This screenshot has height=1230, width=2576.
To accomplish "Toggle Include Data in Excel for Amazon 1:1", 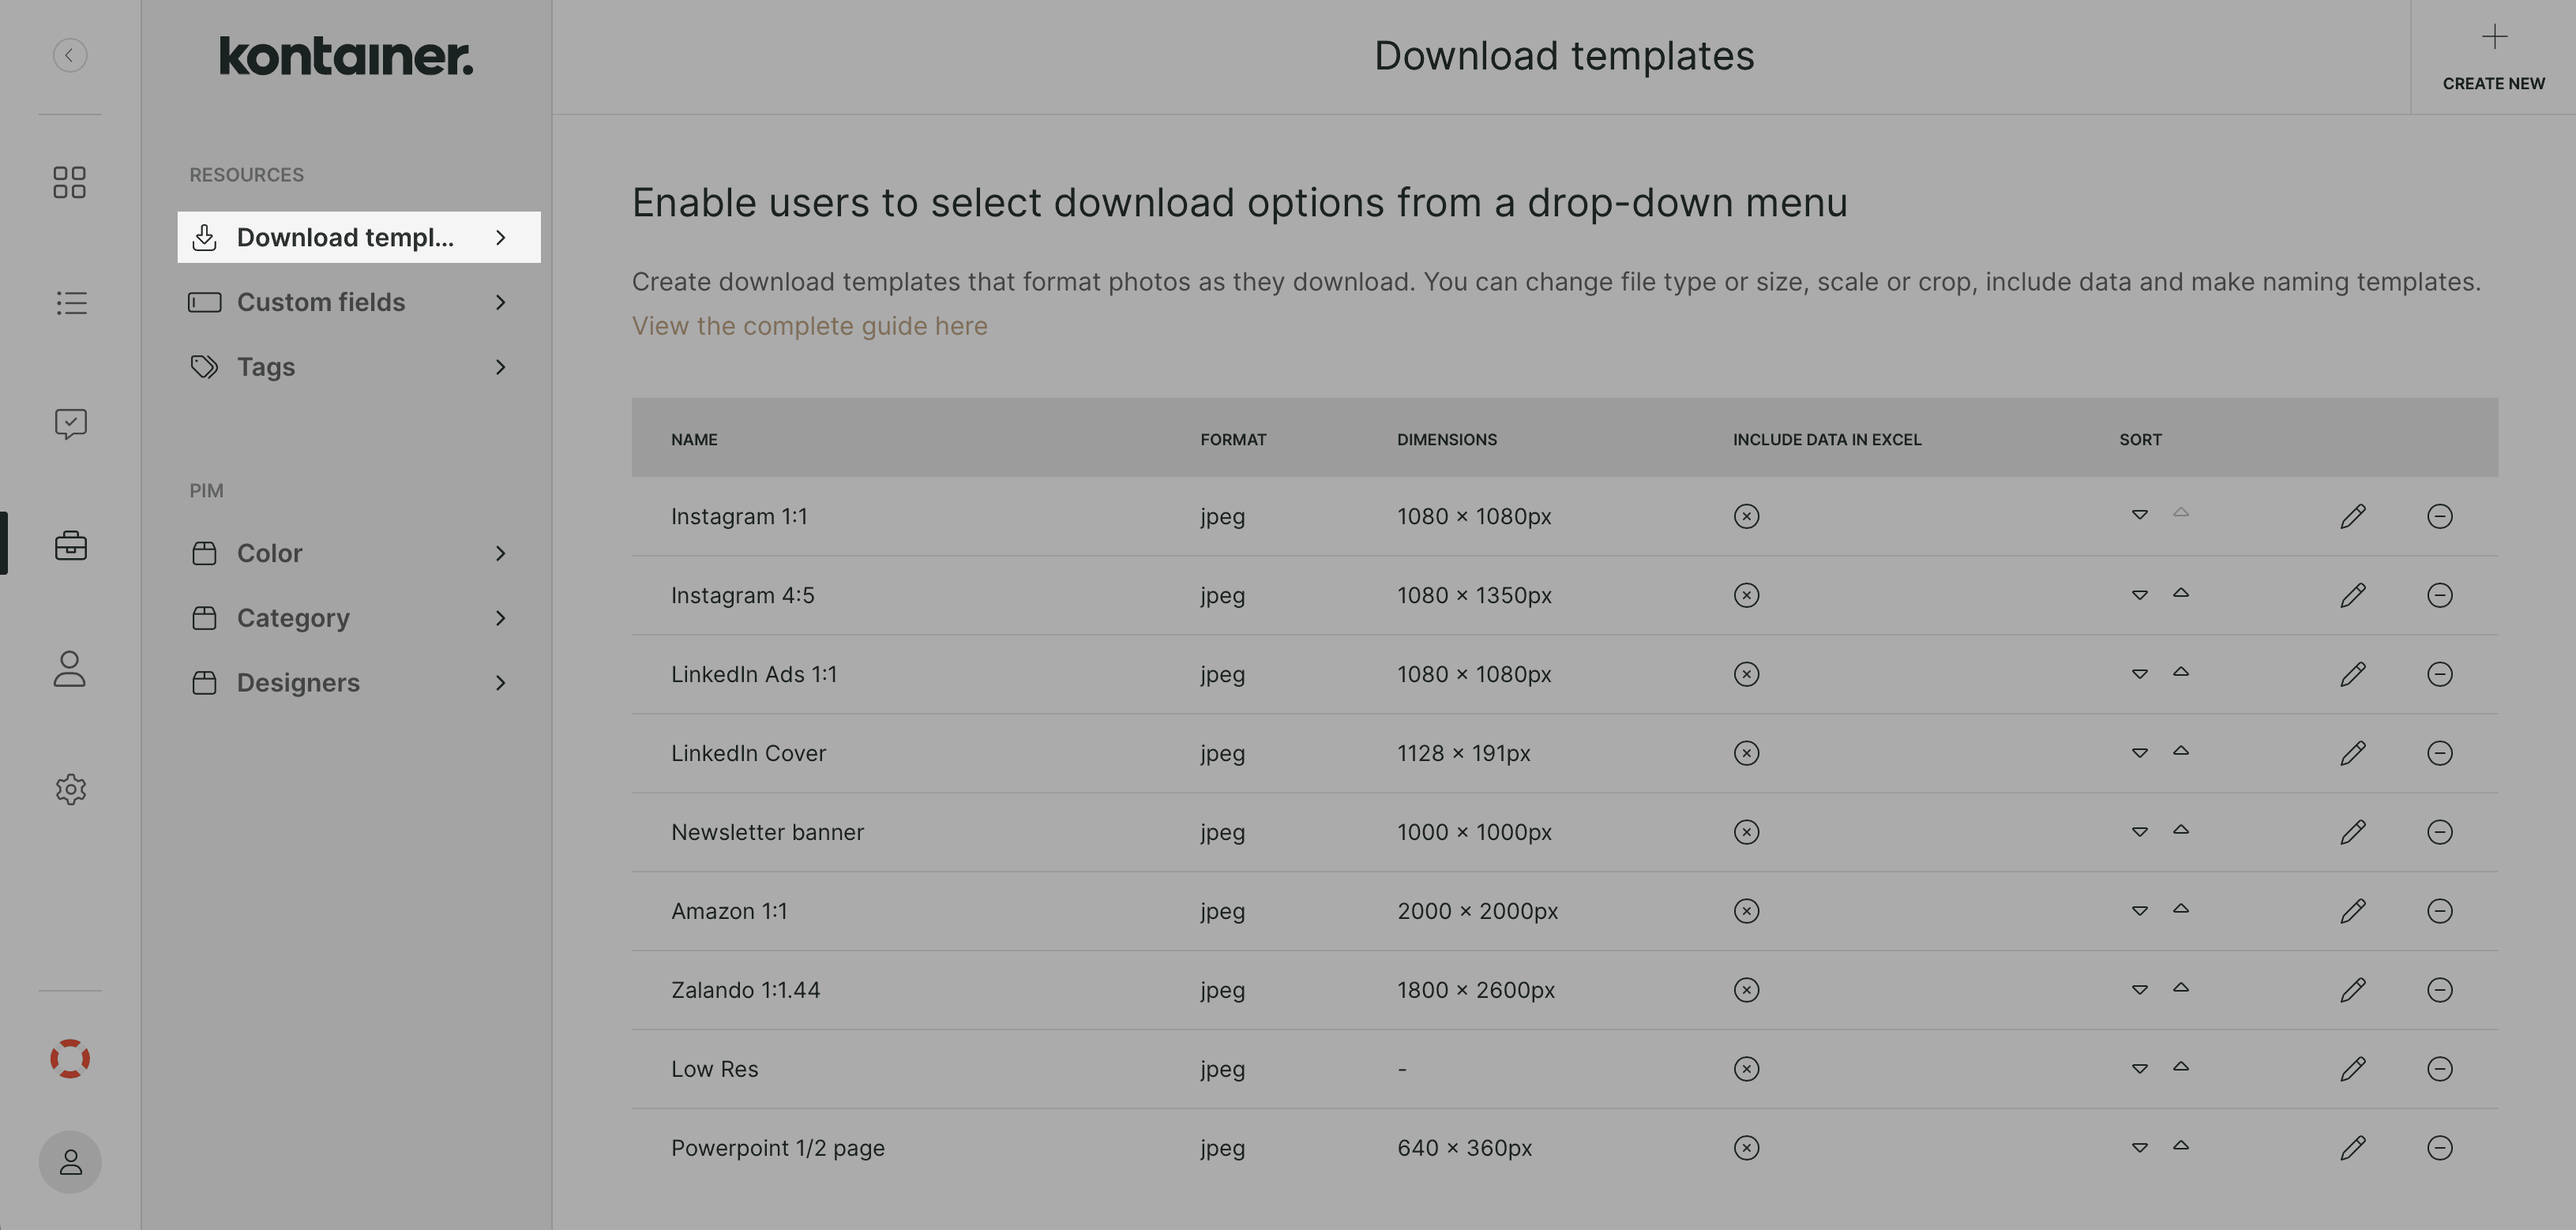I will pyautogui.click(x=1746, y=909).
